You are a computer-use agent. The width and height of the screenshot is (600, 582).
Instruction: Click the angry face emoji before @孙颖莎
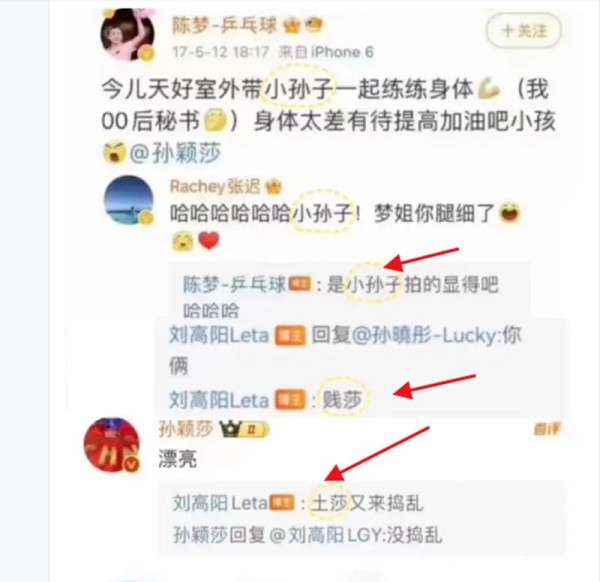tap(114, 152)
